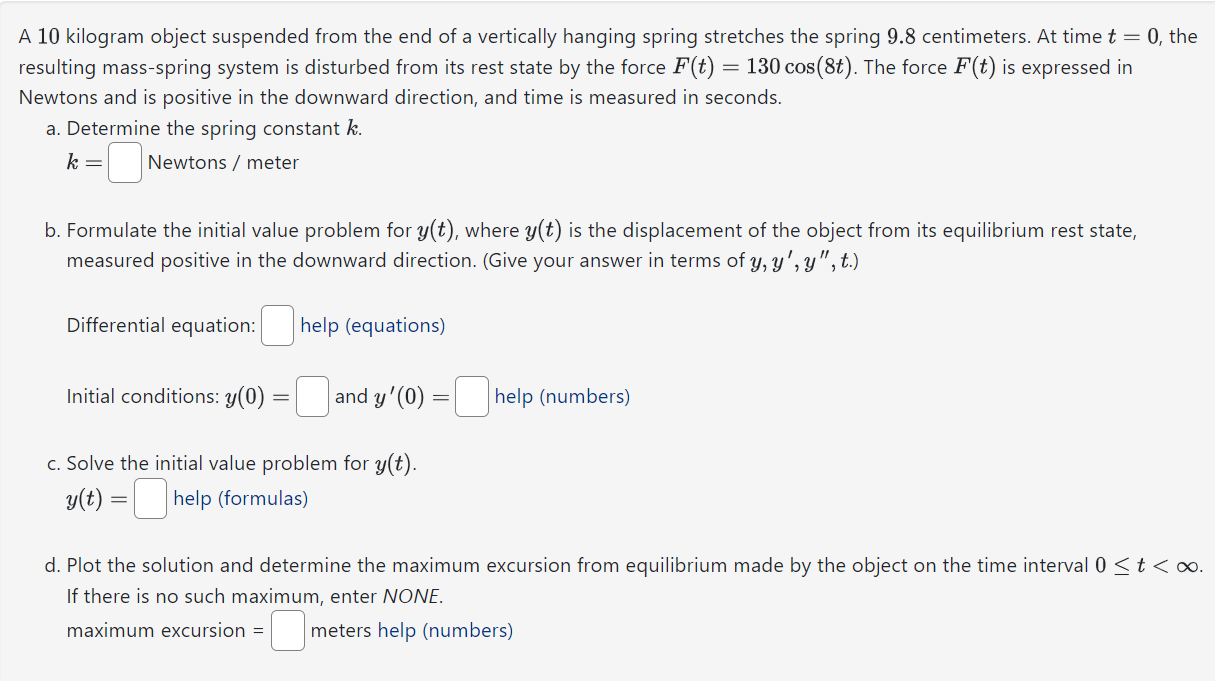
Task: Click the spring constant k answer box
Action: point(124,162)
